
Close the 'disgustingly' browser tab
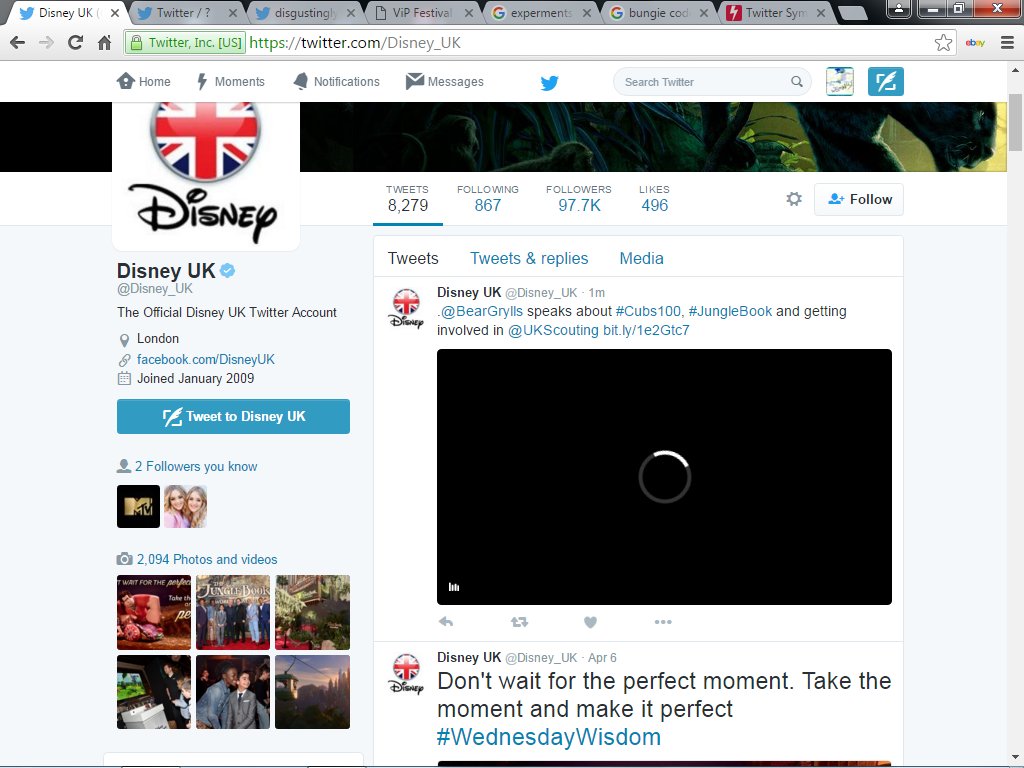pyautogui.click(x=351, y=12)
